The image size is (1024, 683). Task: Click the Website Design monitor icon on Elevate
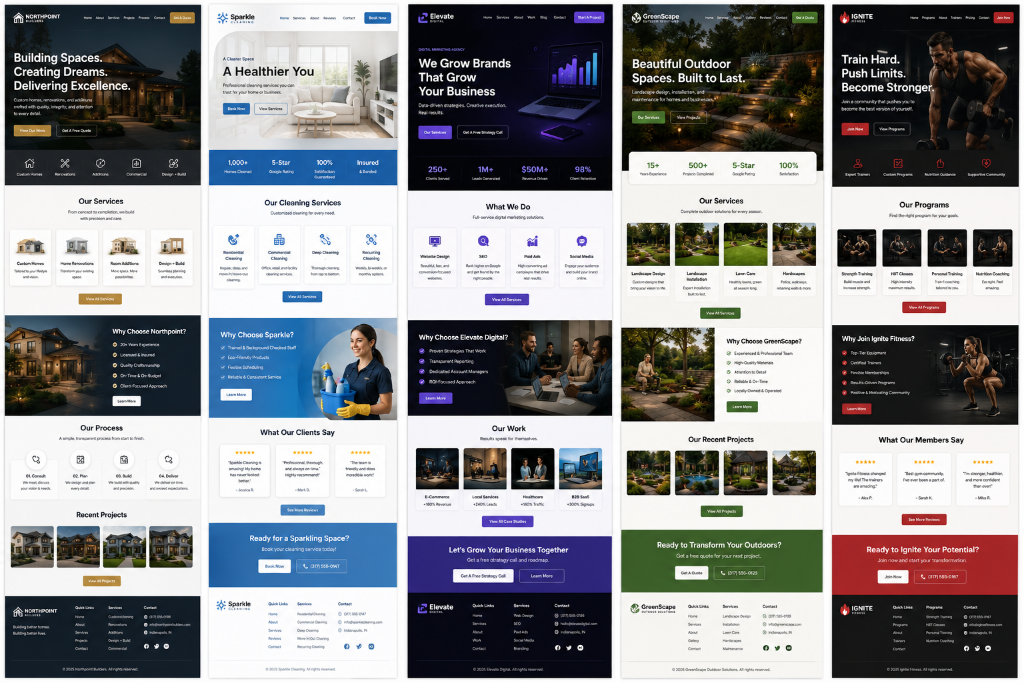(x=435, y=242)
